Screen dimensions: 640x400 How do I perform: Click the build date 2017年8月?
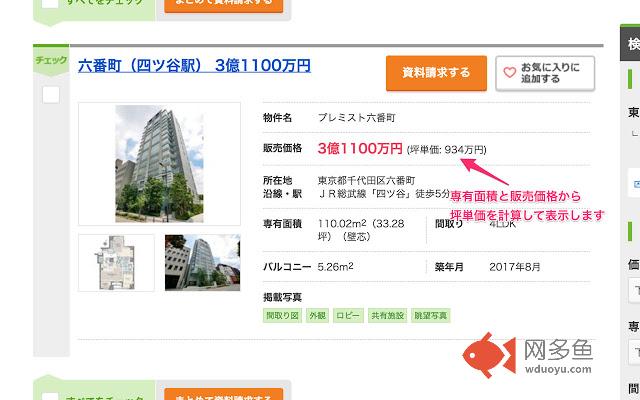[515, 267]
